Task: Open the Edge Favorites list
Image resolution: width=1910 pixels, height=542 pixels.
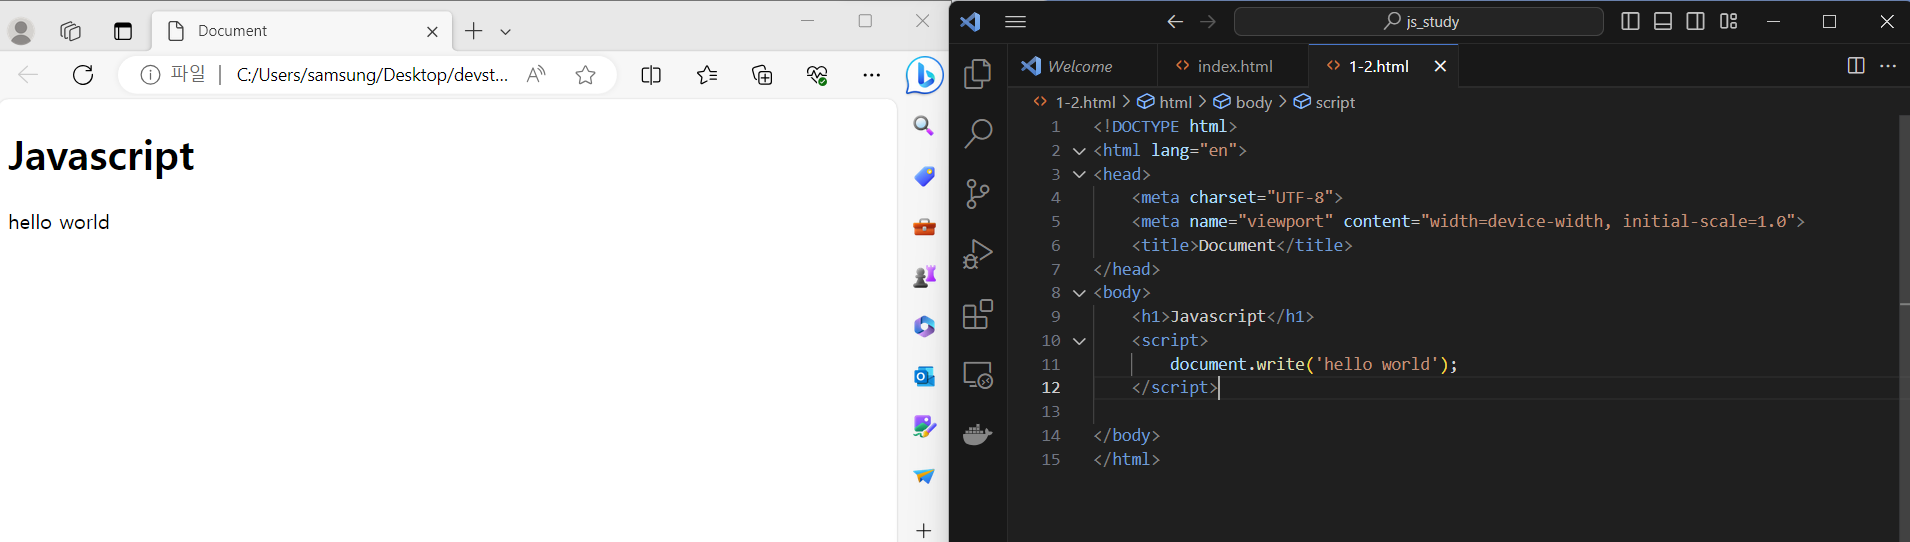Action: pyautogui.click(x=707, y=75)
